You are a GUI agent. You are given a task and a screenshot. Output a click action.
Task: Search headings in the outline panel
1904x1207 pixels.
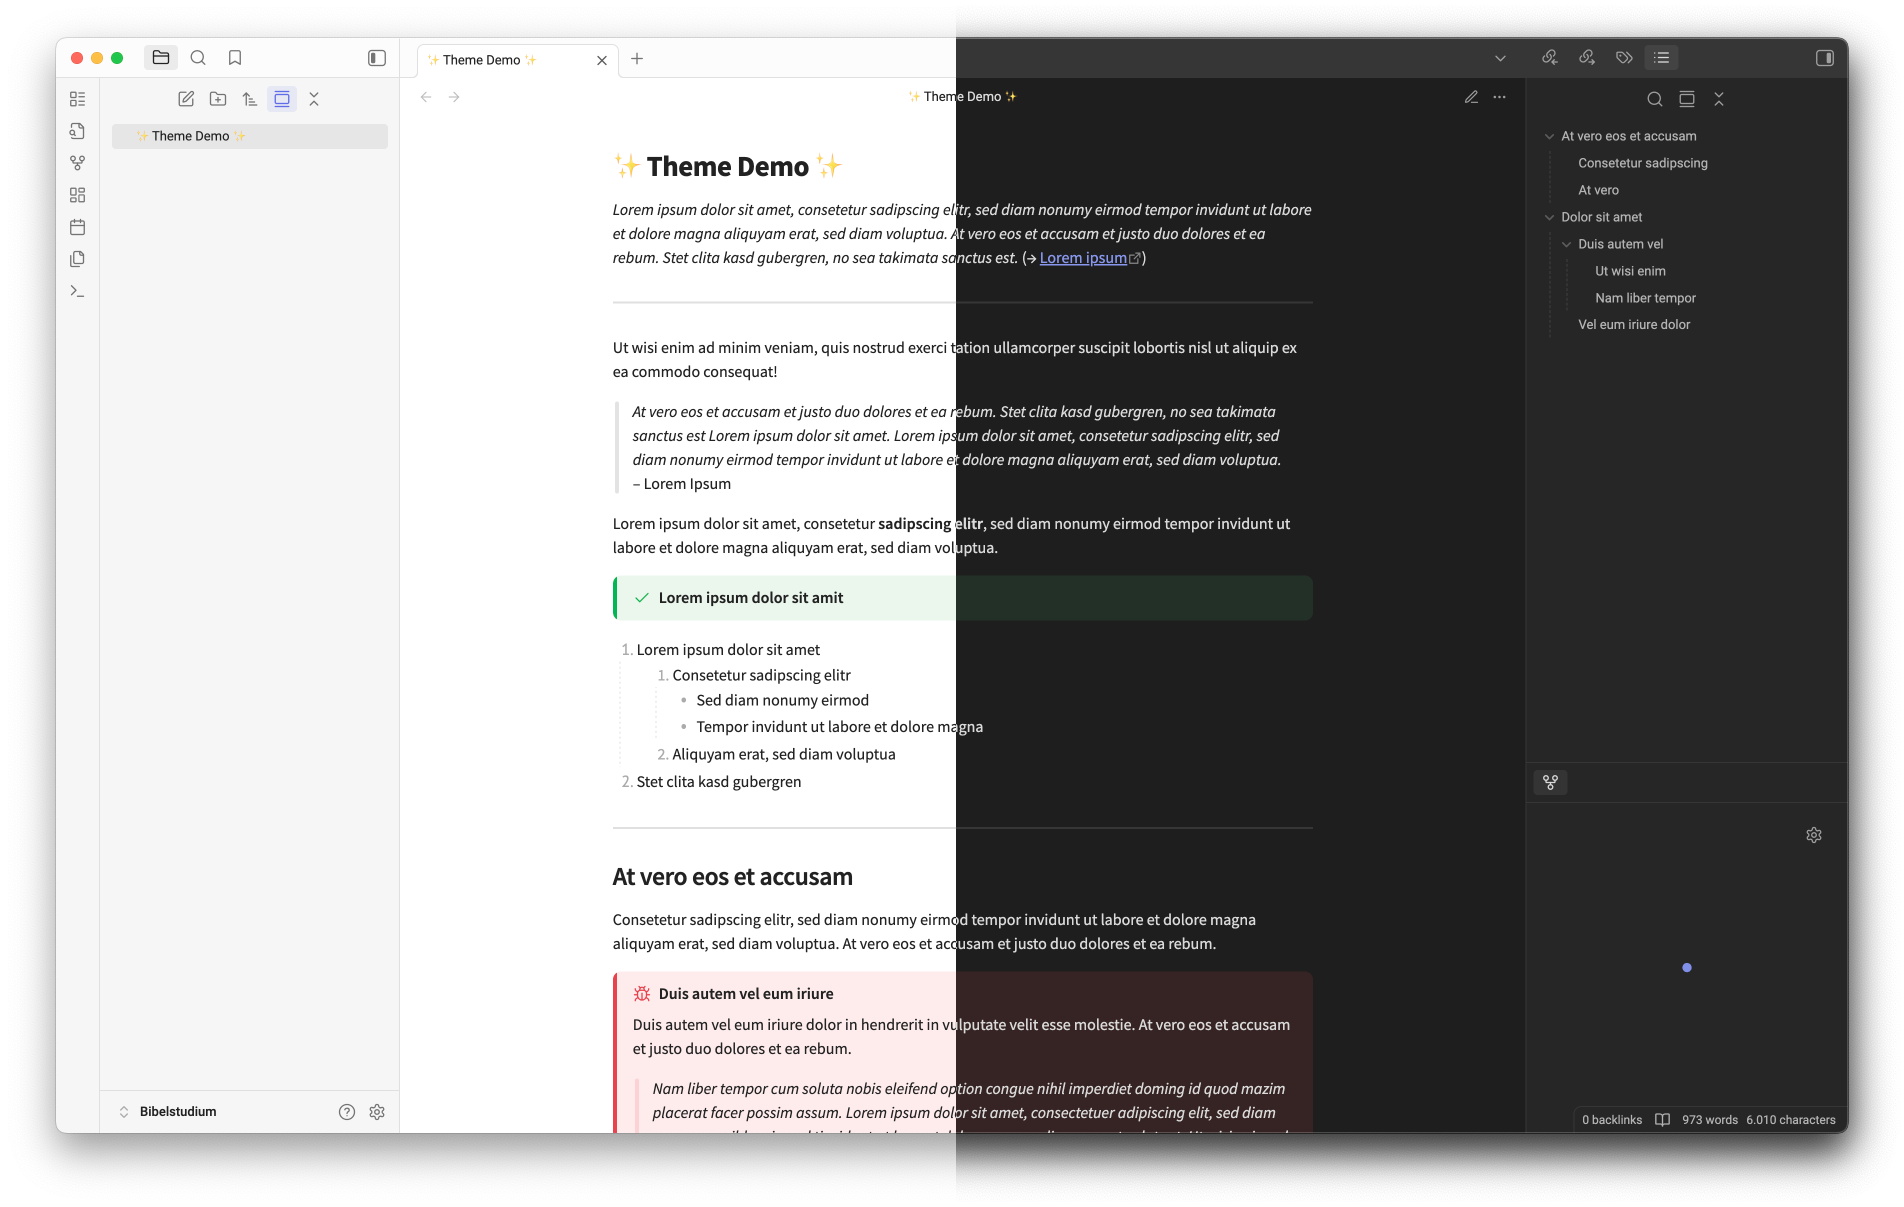tap(1655, 99)
